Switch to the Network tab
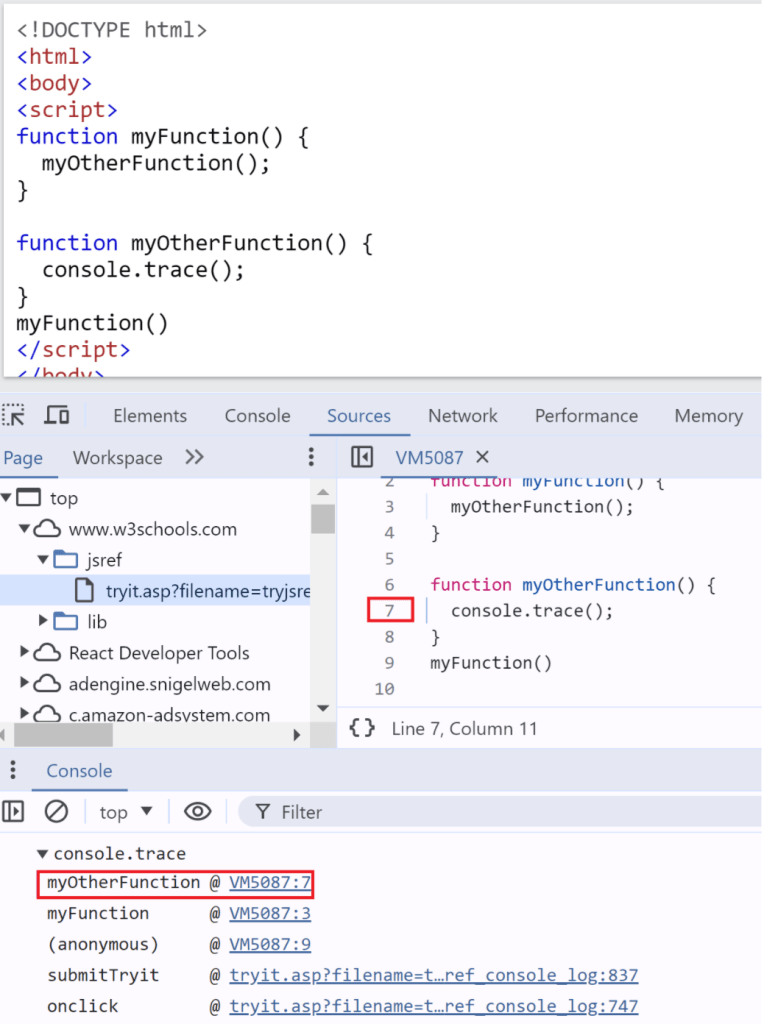764x1024 pixels. pyautogui.click(x=462, y=416)
